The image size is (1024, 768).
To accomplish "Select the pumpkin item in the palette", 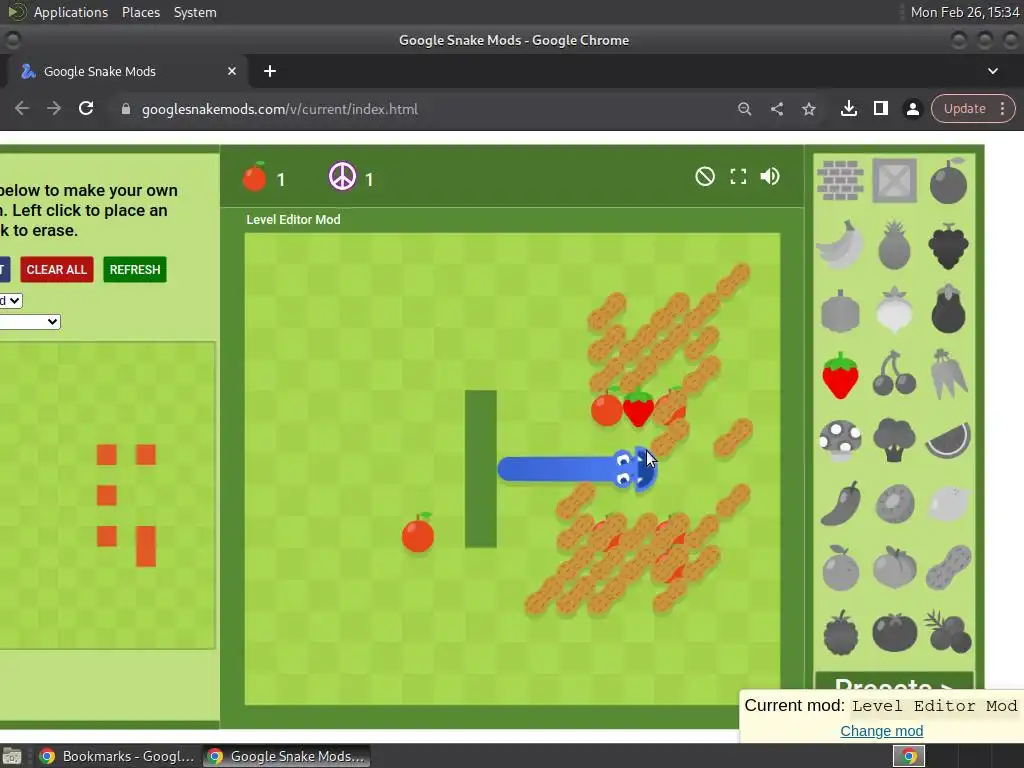I will 840,311.
